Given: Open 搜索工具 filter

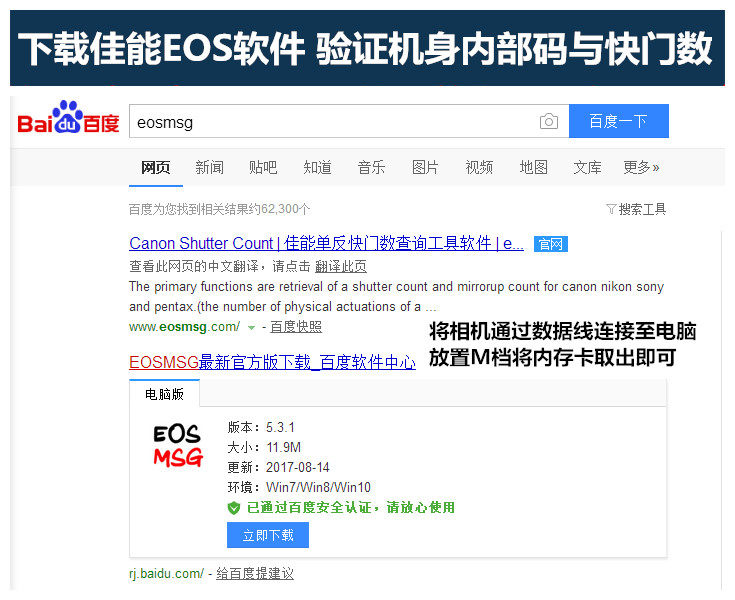Looking at the screenshot, I should (636, 209).
